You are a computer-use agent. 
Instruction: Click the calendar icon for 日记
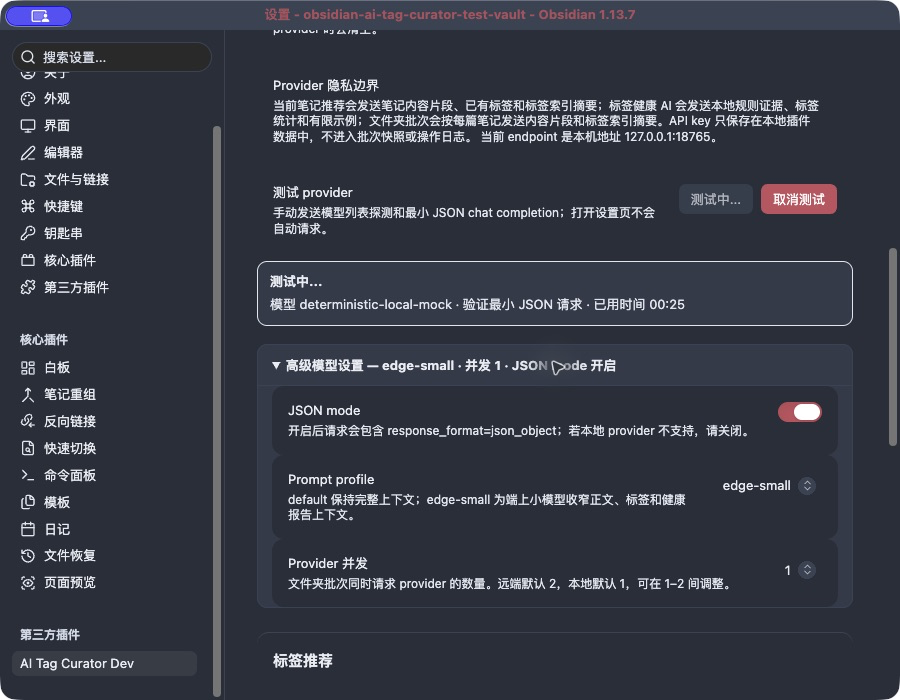(28, 529)
